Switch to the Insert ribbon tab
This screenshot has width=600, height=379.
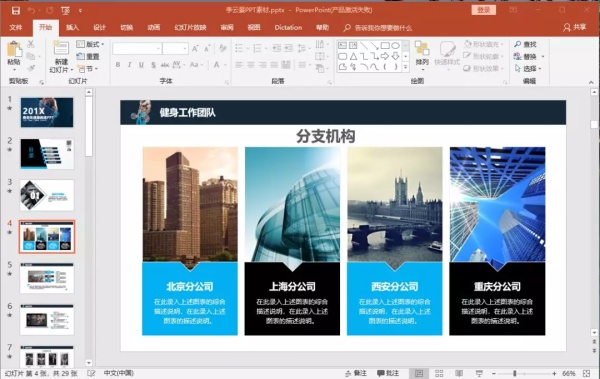click(72, 28)
